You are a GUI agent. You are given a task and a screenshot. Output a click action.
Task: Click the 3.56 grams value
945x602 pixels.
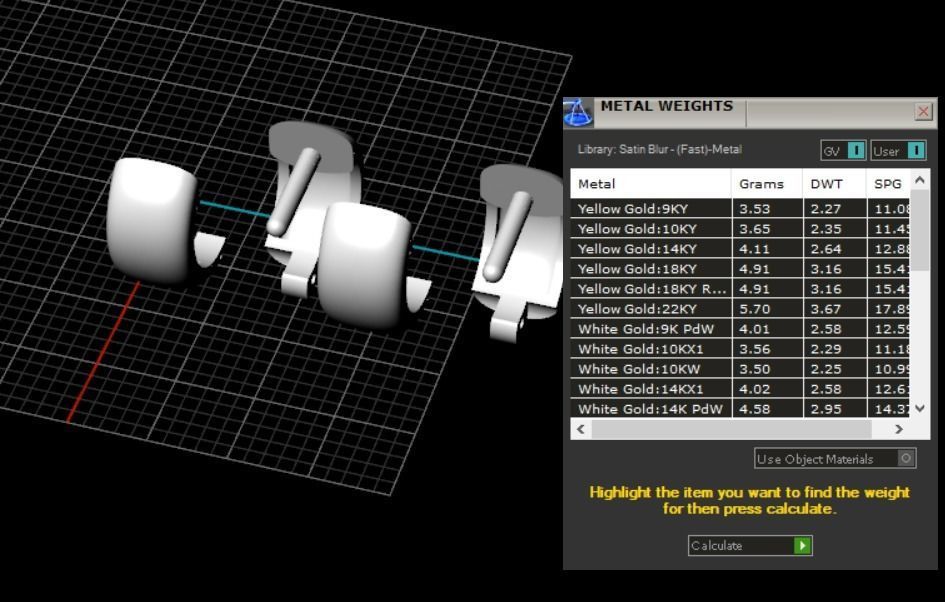pos(755,349)
